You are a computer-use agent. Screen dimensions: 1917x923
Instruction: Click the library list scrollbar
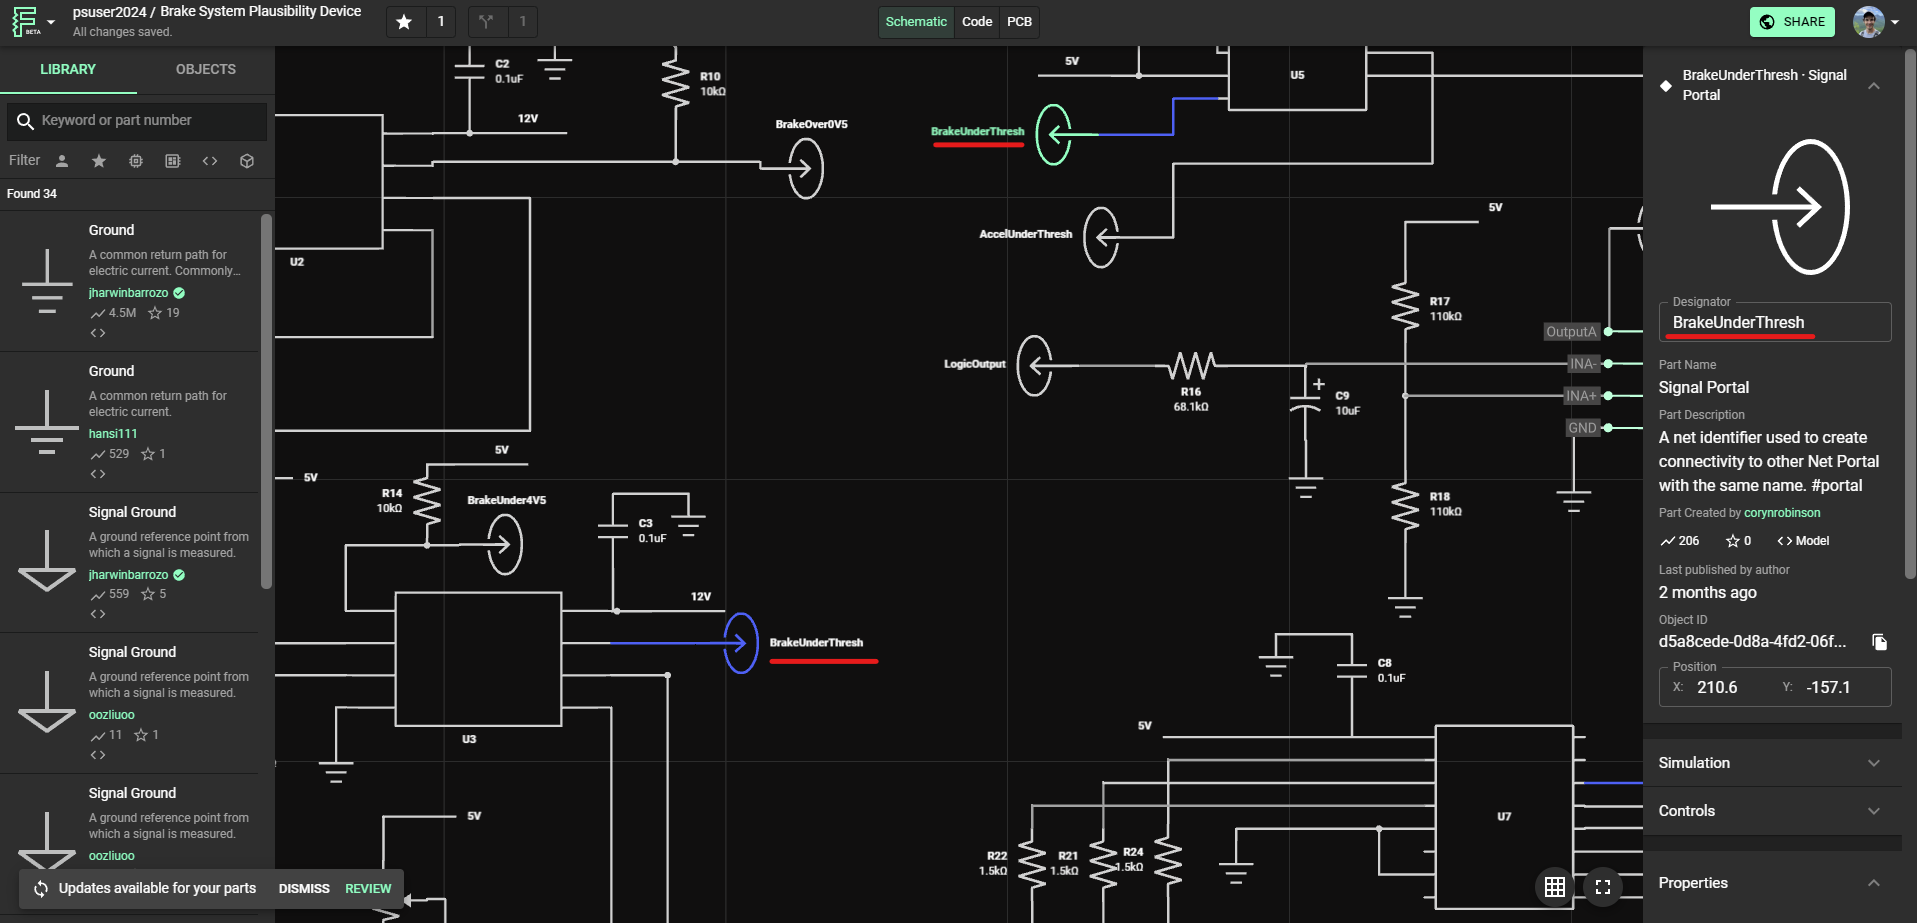[266, 401]
